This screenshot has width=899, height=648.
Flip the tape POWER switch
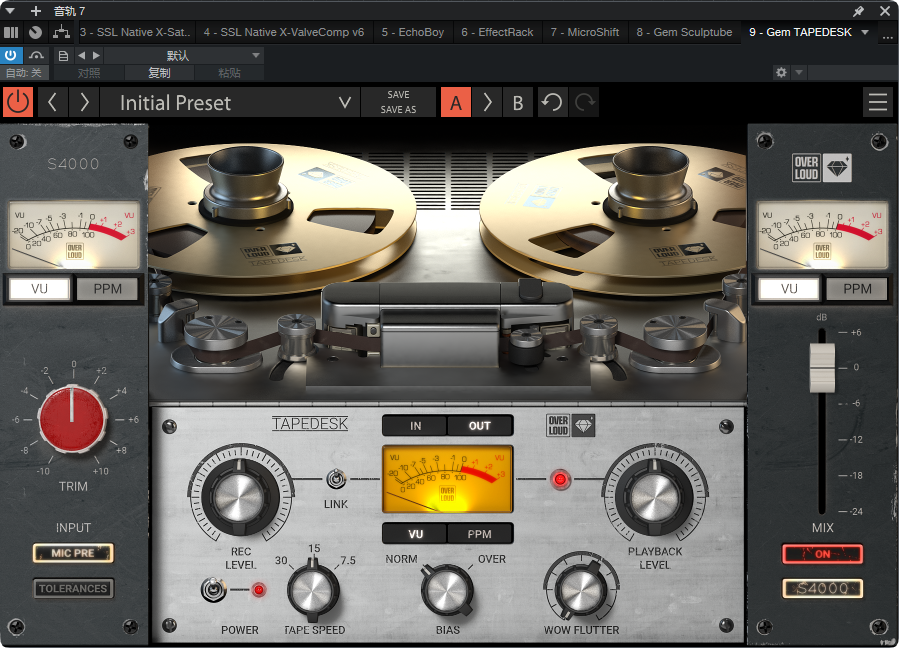click(x=213, y=590)
